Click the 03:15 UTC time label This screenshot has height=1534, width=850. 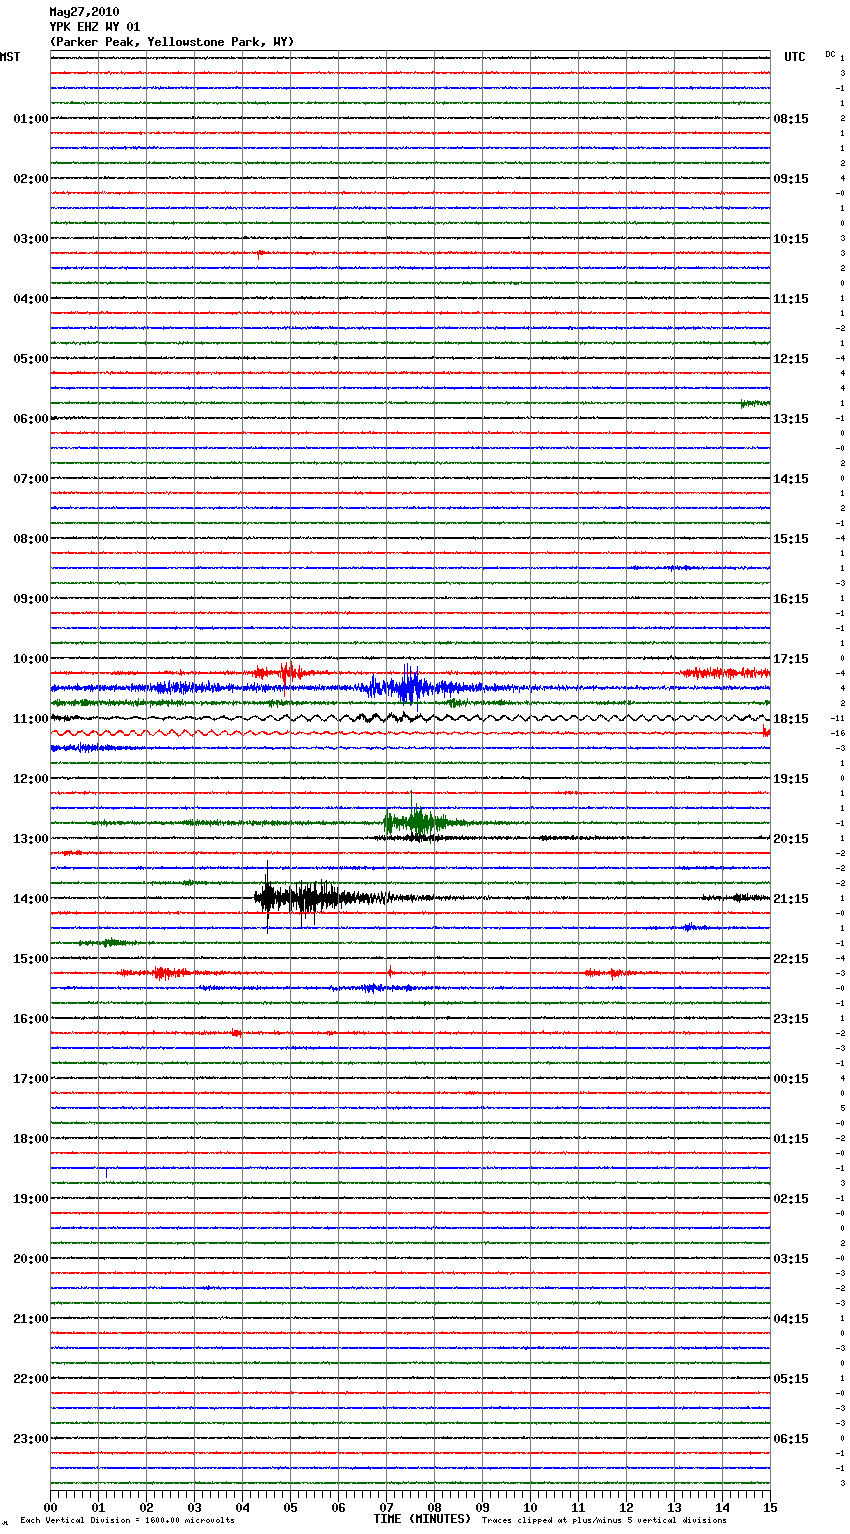pos(791,1259)
